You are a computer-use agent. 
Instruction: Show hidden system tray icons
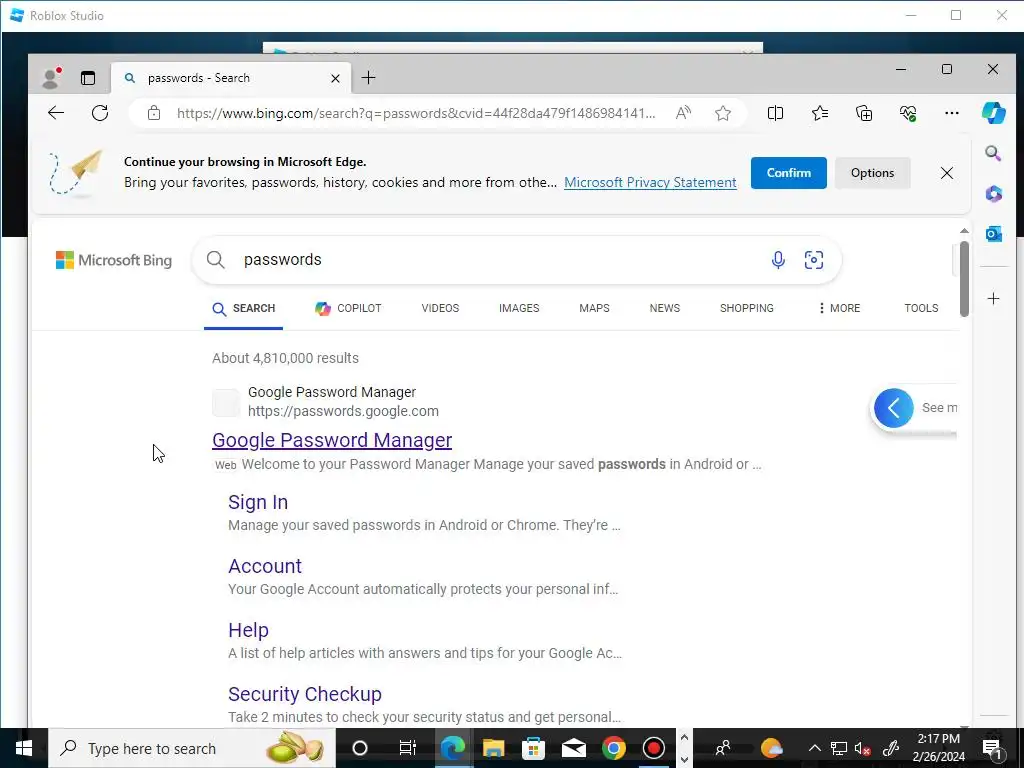pos(814,748)
